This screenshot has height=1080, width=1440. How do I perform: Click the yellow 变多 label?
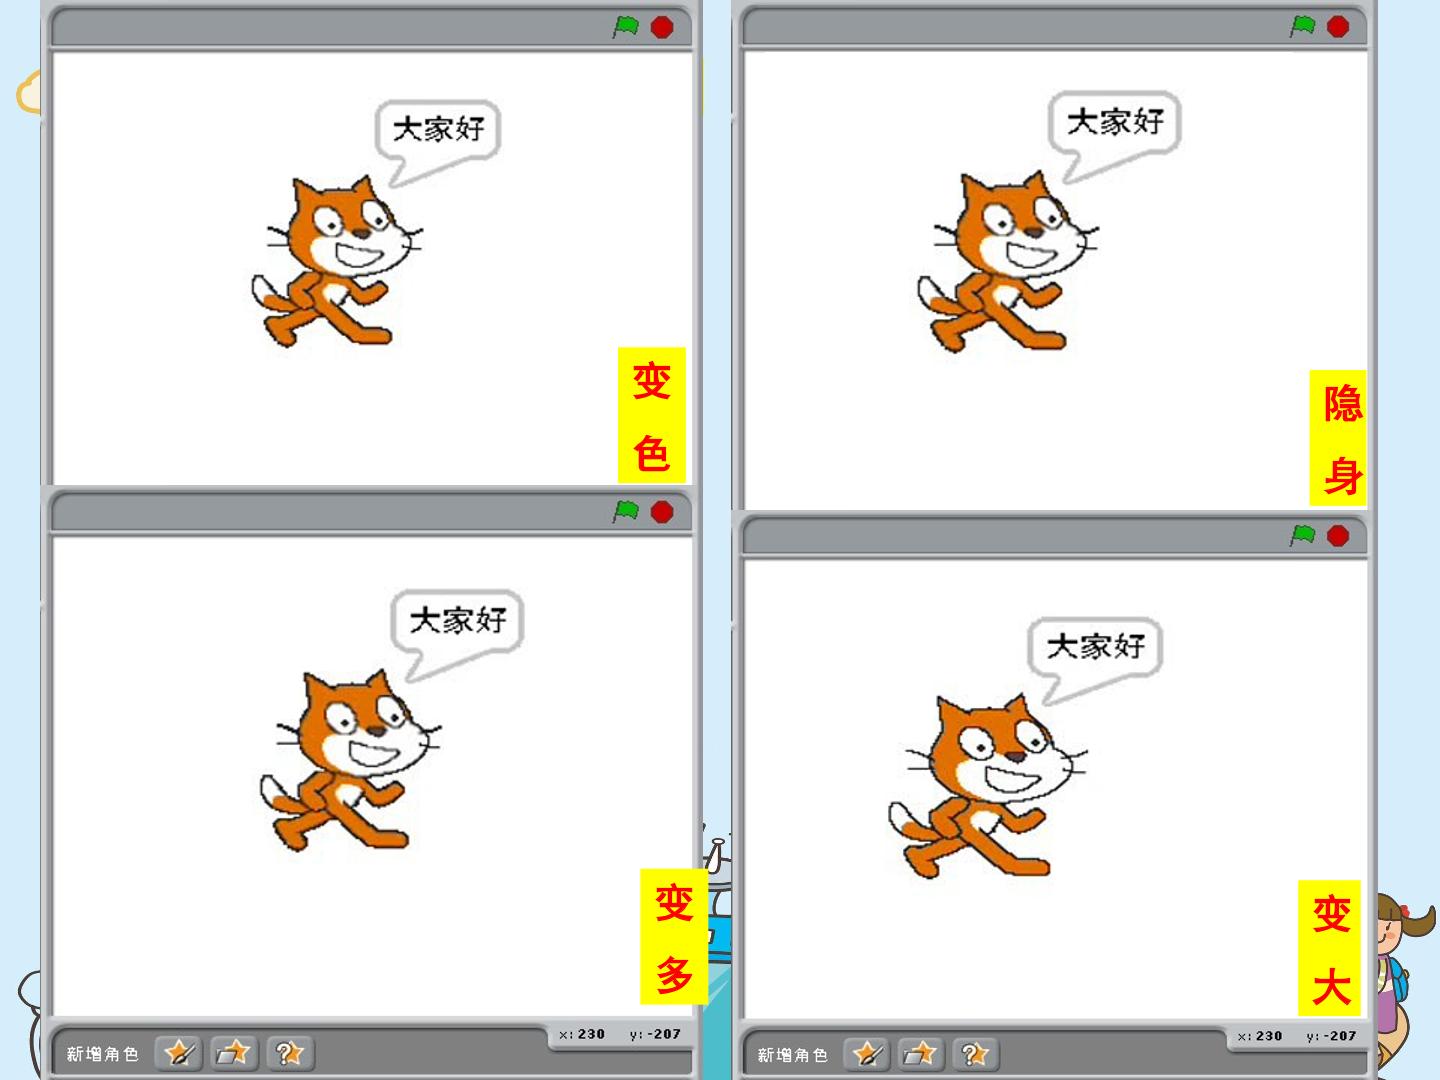pos(674,937)
